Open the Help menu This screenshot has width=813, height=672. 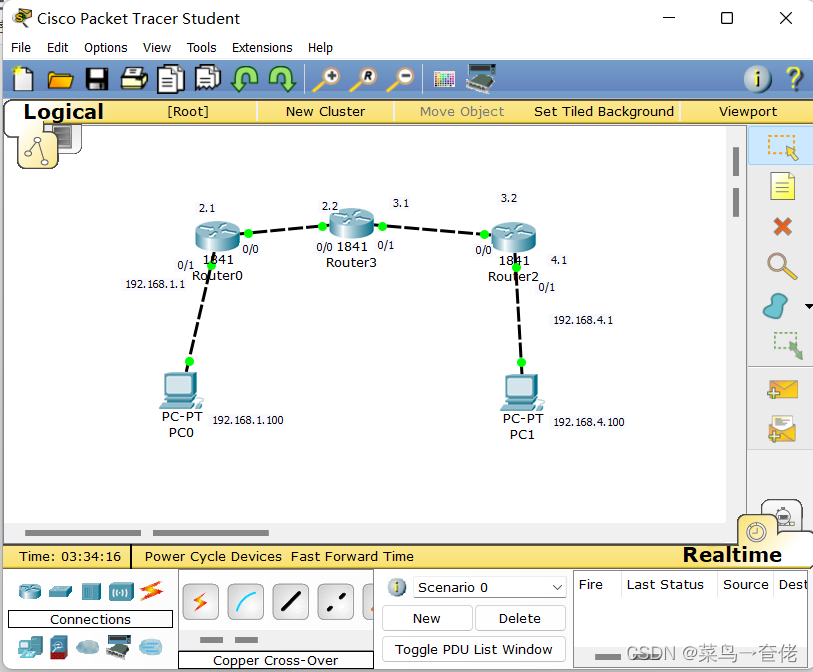320,48
